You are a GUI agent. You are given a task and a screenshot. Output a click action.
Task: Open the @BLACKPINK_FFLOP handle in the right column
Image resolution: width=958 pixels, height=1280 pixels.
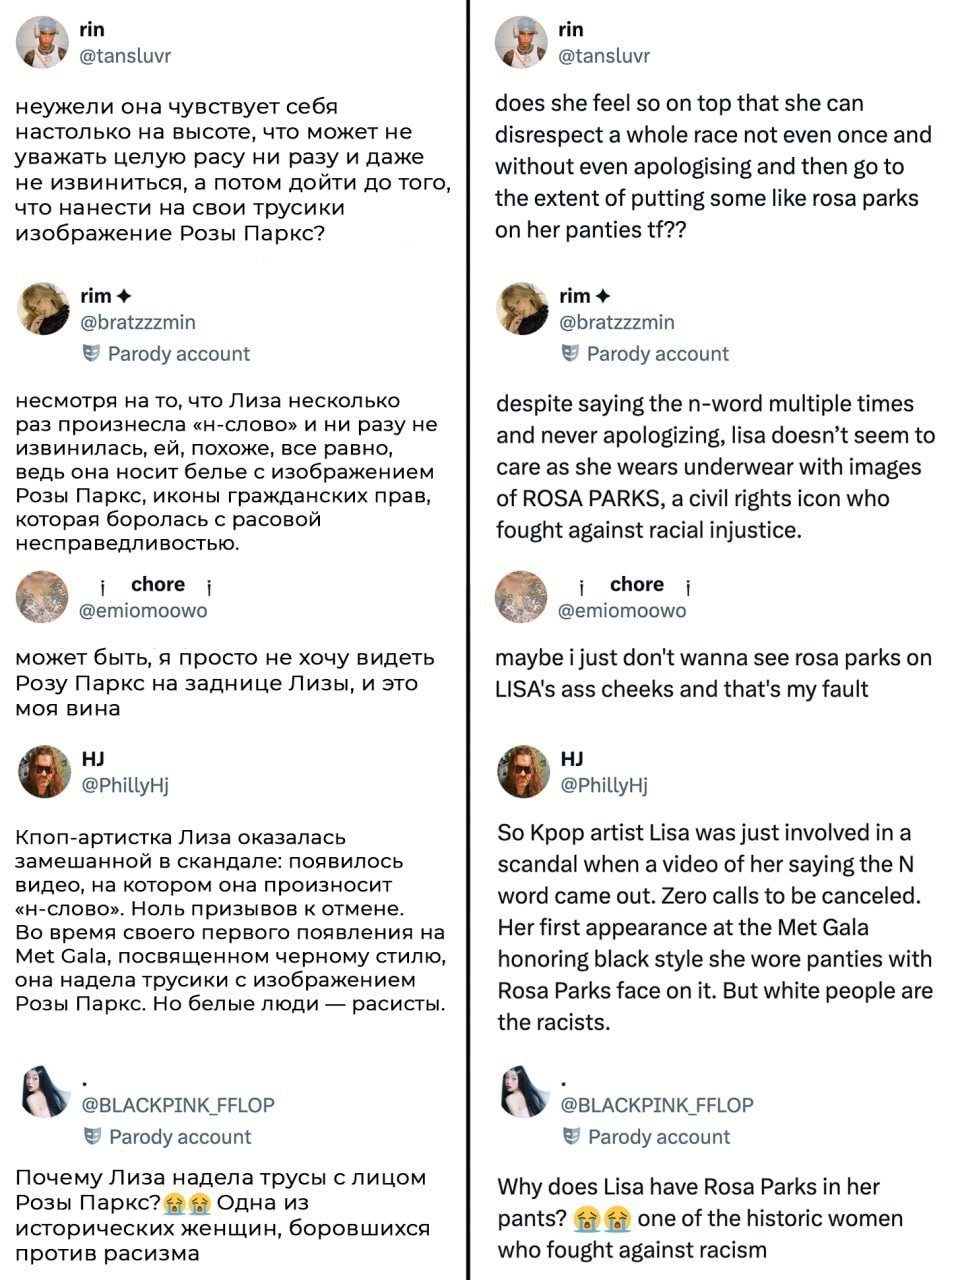tap(657, 1105)
